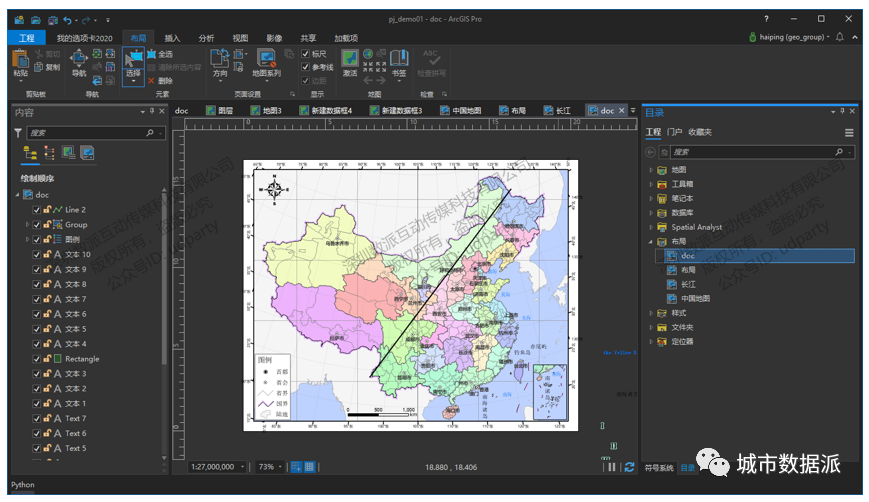869x502 pixels.
Task: Expand the Group element in Contents
Action: coord(27,225)
